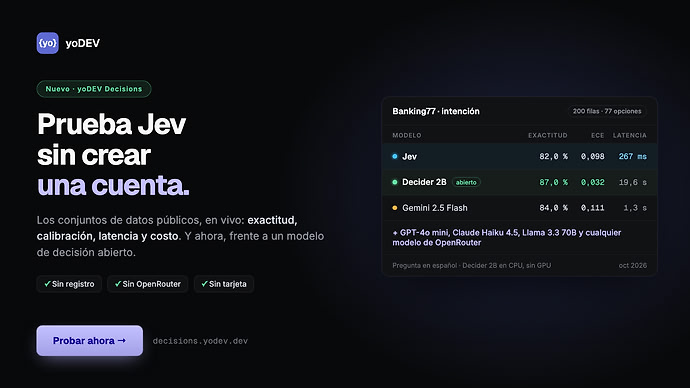690x388 pixels.
Task: Click the Jev 267 ms latency value
Action: 633,156
